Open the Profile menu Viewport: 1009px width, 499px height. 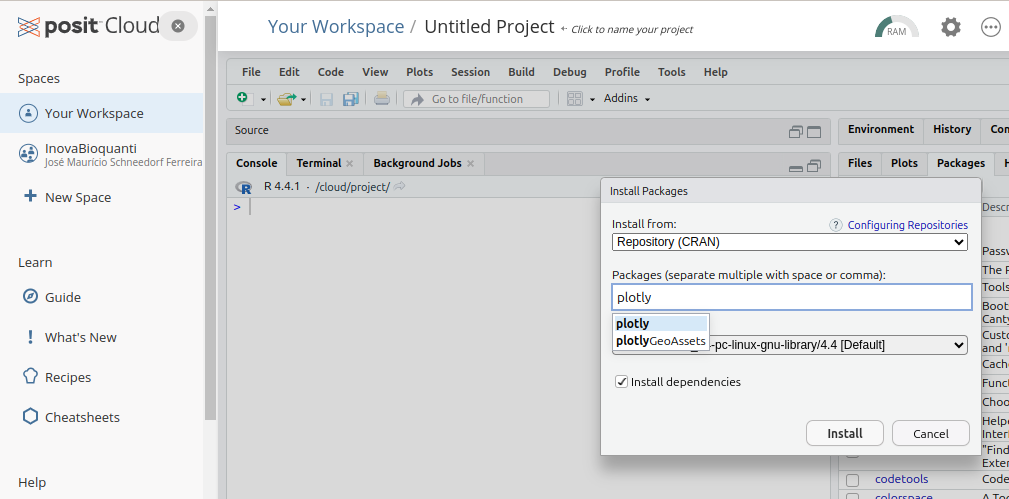[x=622, y=72]
